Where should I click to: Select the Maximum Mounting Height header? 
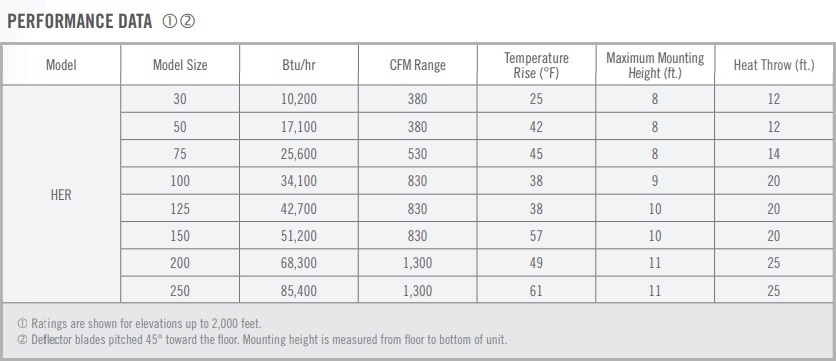pyautogui.click(x=655, y=65)
